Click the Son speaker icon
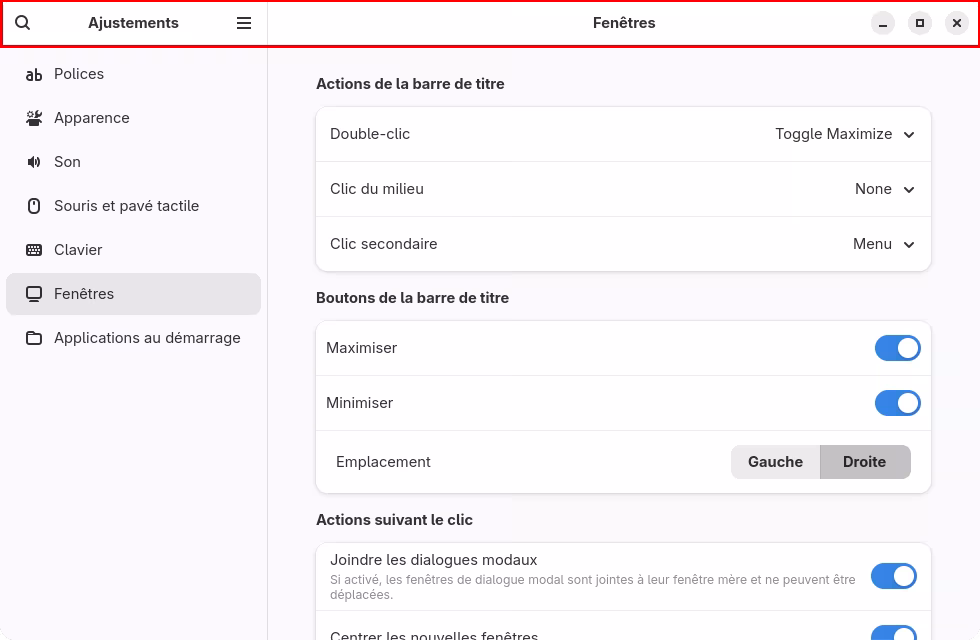Screen dimensions: 980x640 [x=34, y=162]
